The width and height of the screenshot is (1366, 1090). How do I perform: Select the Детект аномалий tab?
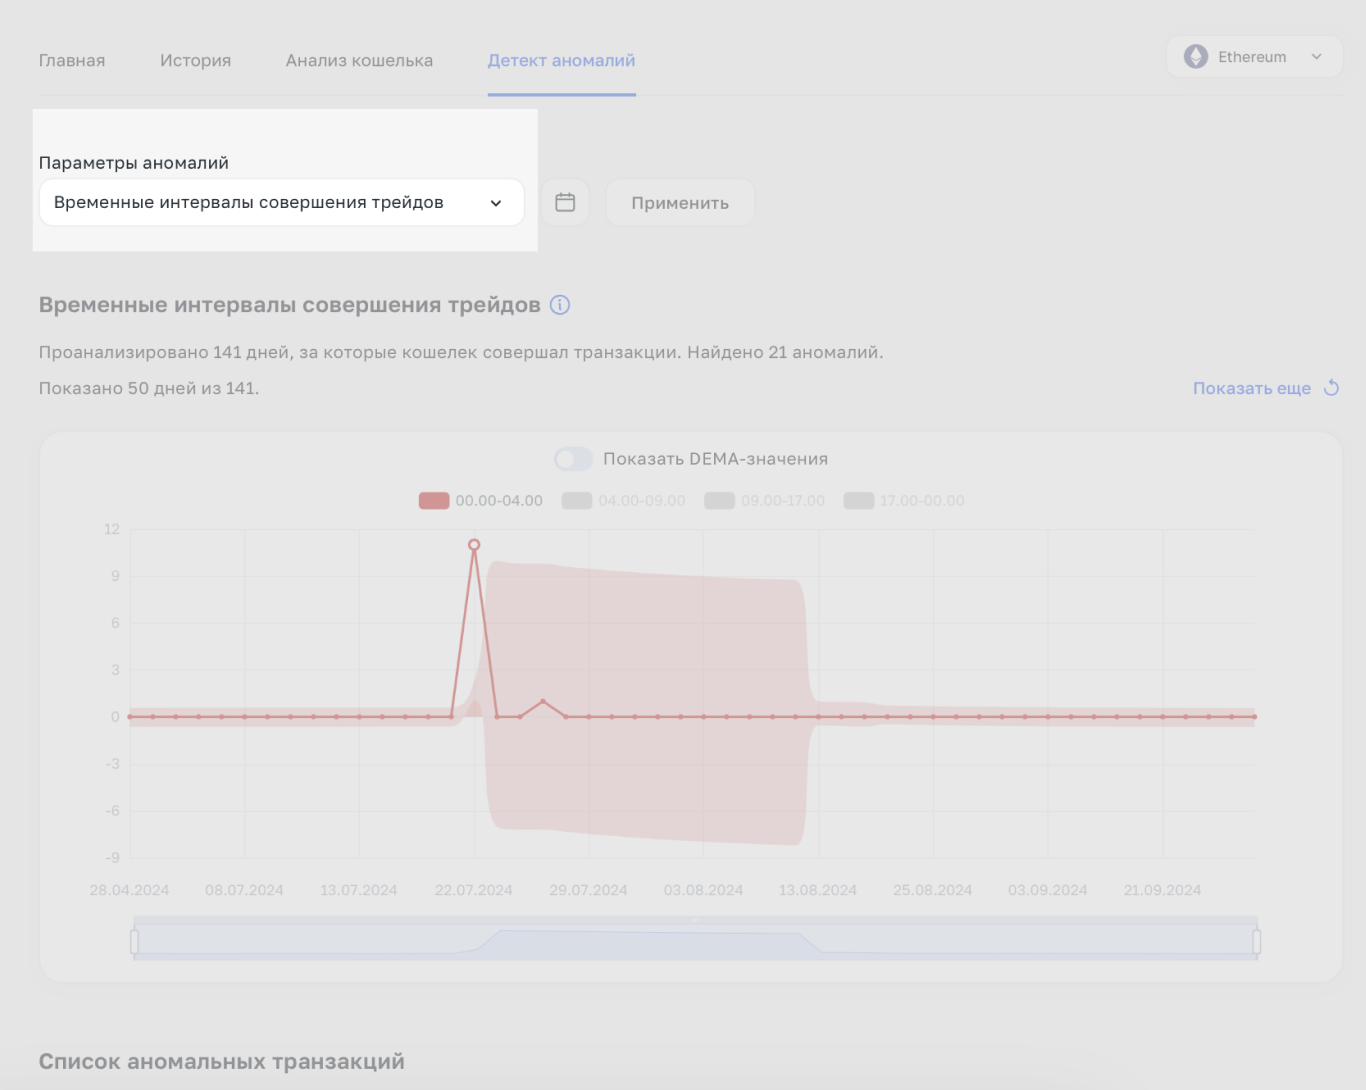pos(561,60)
